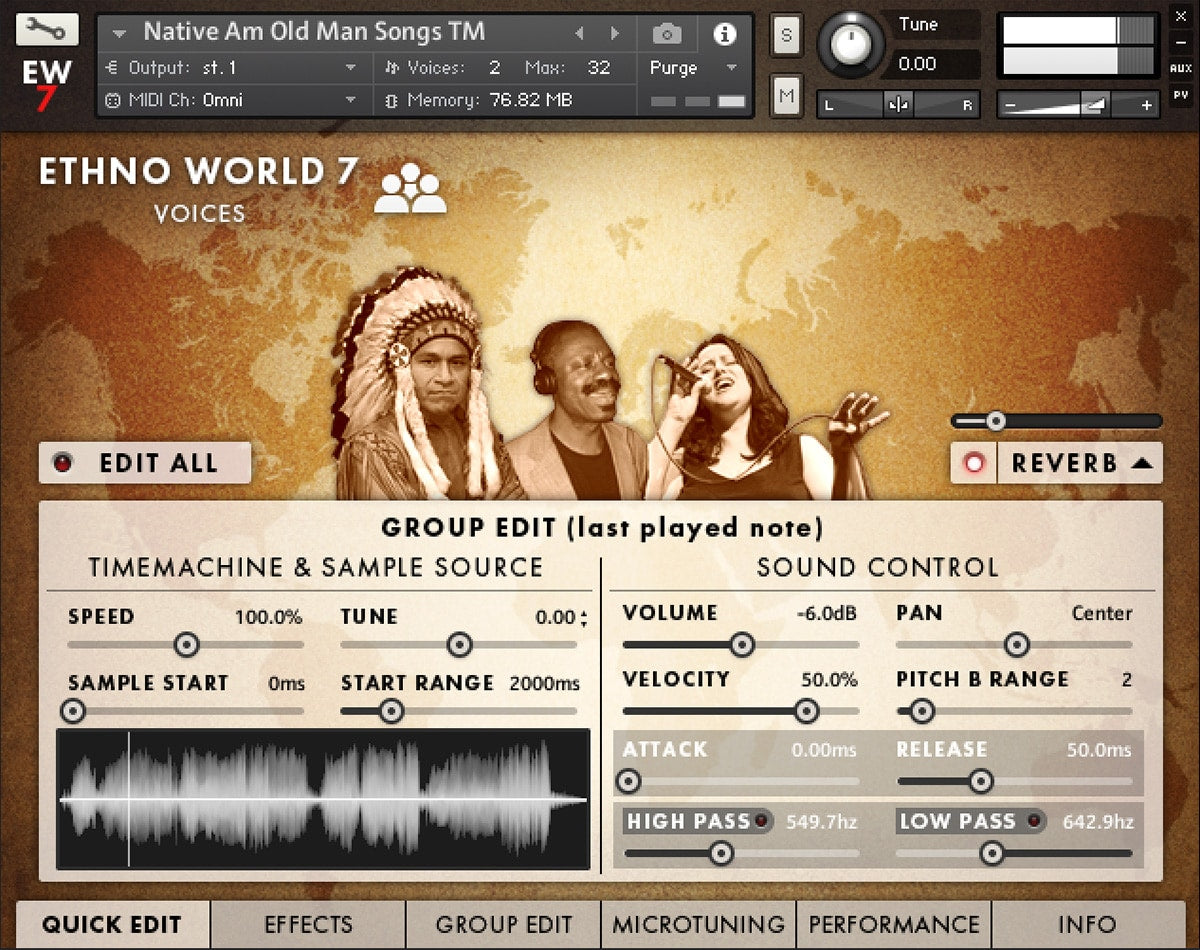Enable the High Pass filter
This screenshot has width=1200, height=950.
(x=763, y=822)
